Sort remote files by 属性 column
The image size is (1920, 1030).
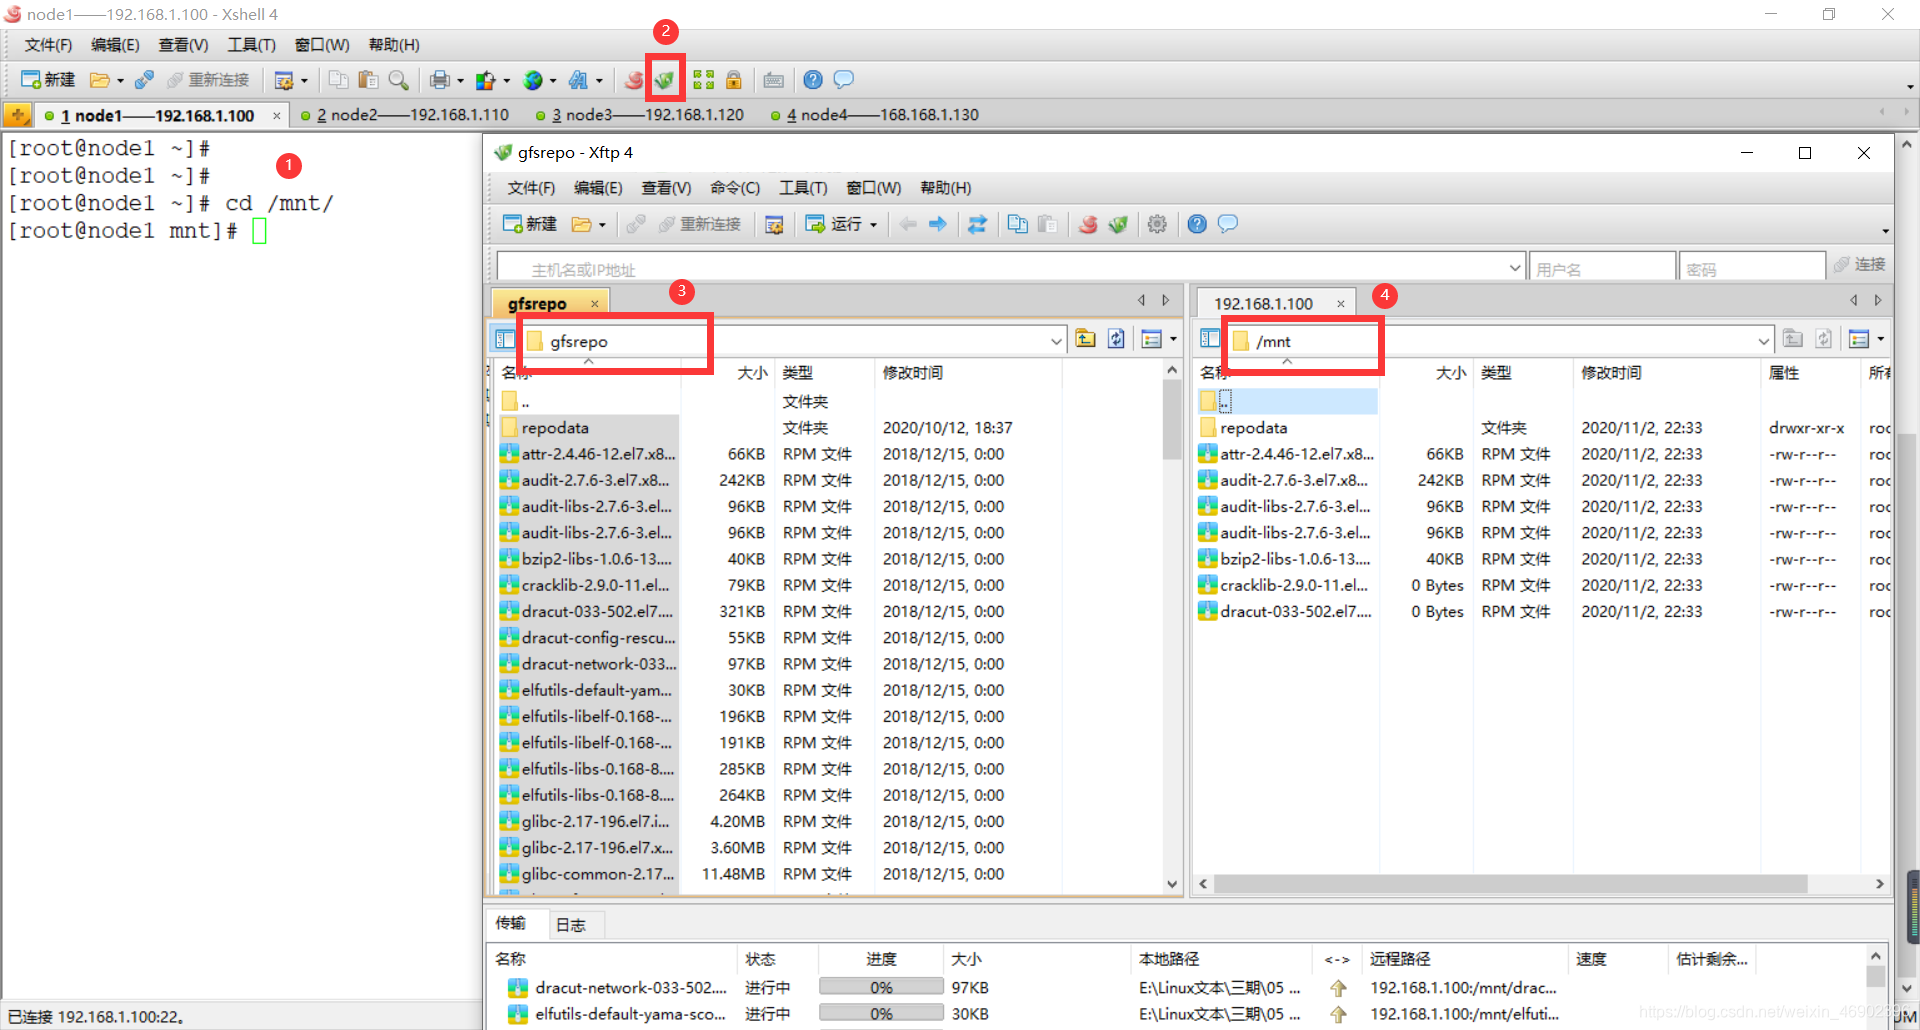point(1783,373)
